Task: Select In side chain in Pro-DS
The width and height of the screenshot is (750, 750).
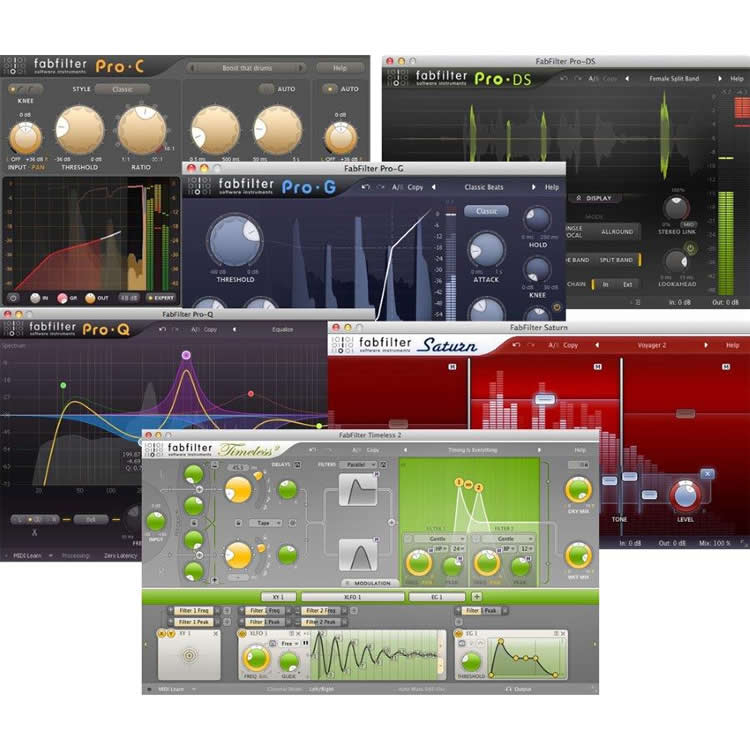Action: pos(605,284)
